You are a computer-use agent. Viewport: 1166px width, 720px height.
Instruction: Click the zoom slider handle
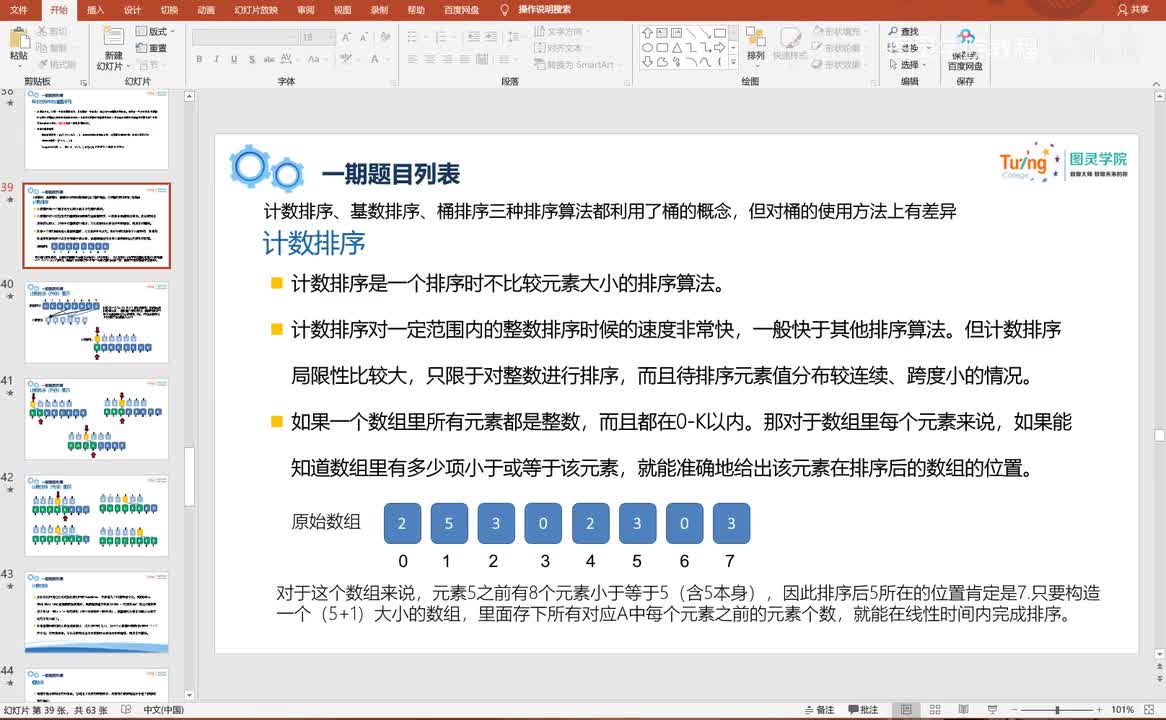[1057, 710]
